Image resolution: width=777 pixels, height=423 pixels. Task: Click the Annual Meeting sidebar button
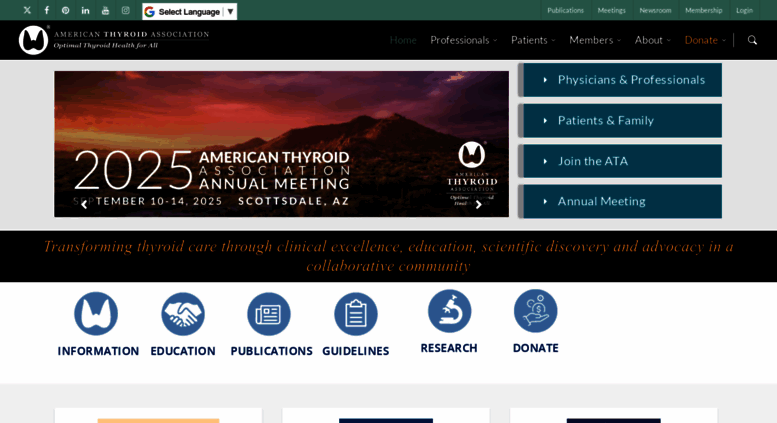coord(620,202)
